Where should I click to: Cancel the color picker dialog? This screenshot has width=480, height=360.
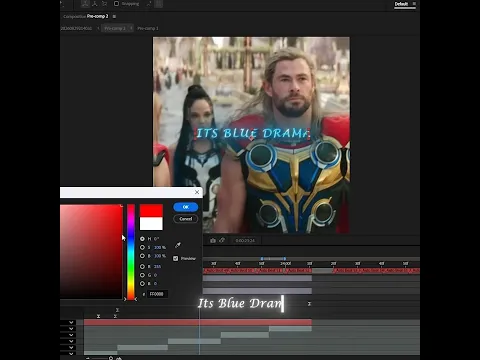[x=186, y=219]
